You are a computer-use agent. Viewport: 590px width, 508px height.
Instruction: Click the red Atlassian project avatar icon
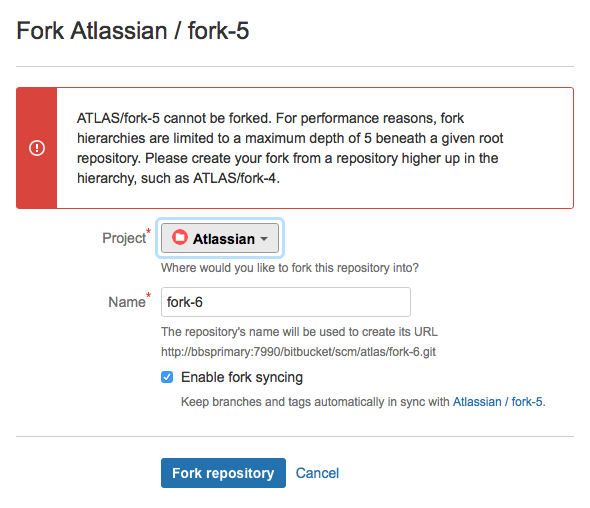click(179, 237)
